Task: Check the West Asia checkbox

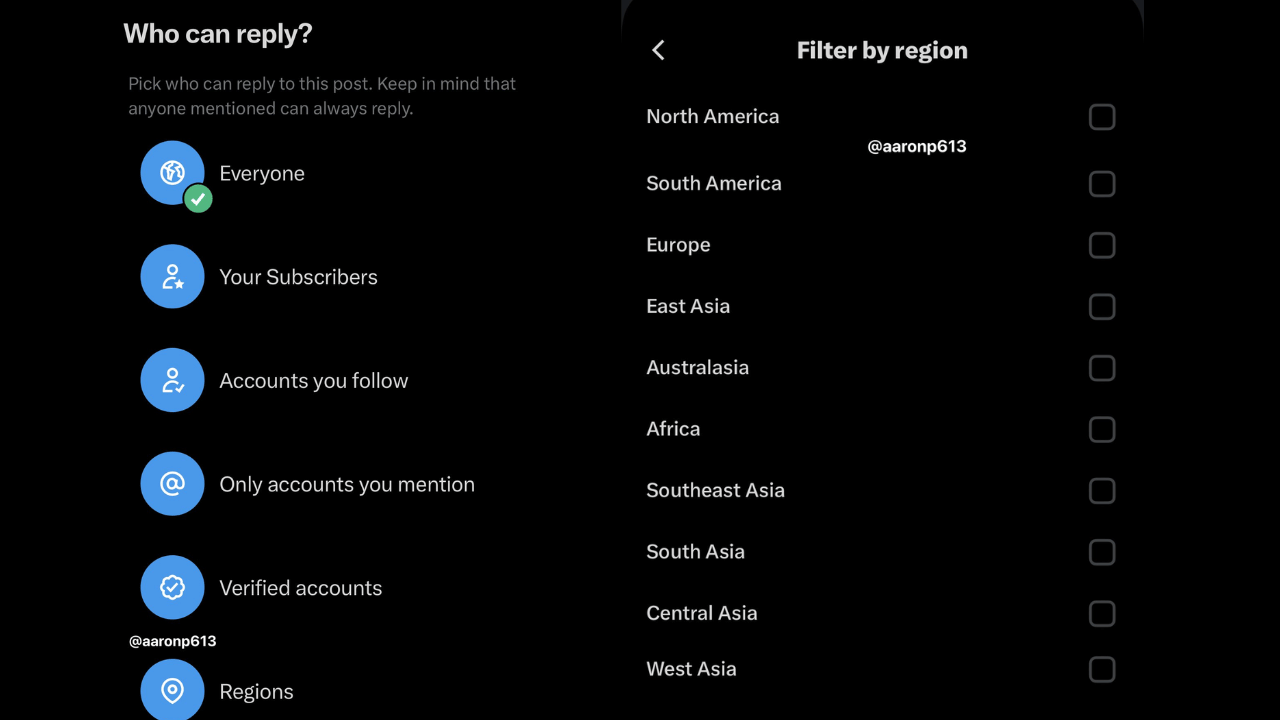Action: pyautogui.click(x=1101, y=669)
